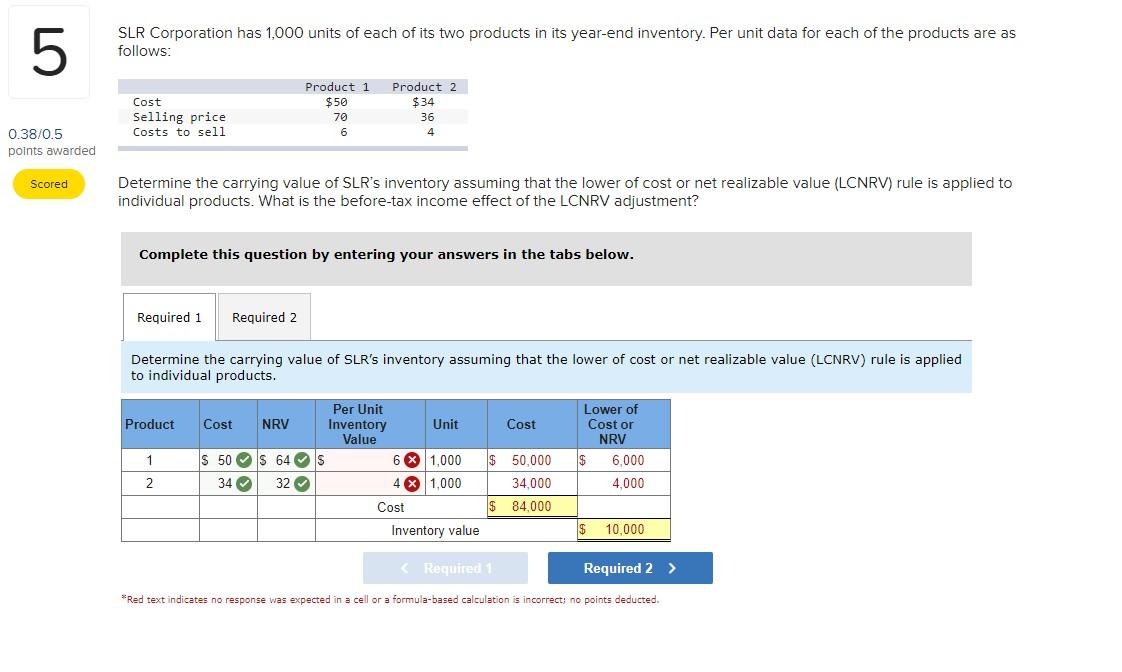Click the Product 1 NRV cell showing 64
Viewport: 1122px width, 672px height.
(286, 460)
